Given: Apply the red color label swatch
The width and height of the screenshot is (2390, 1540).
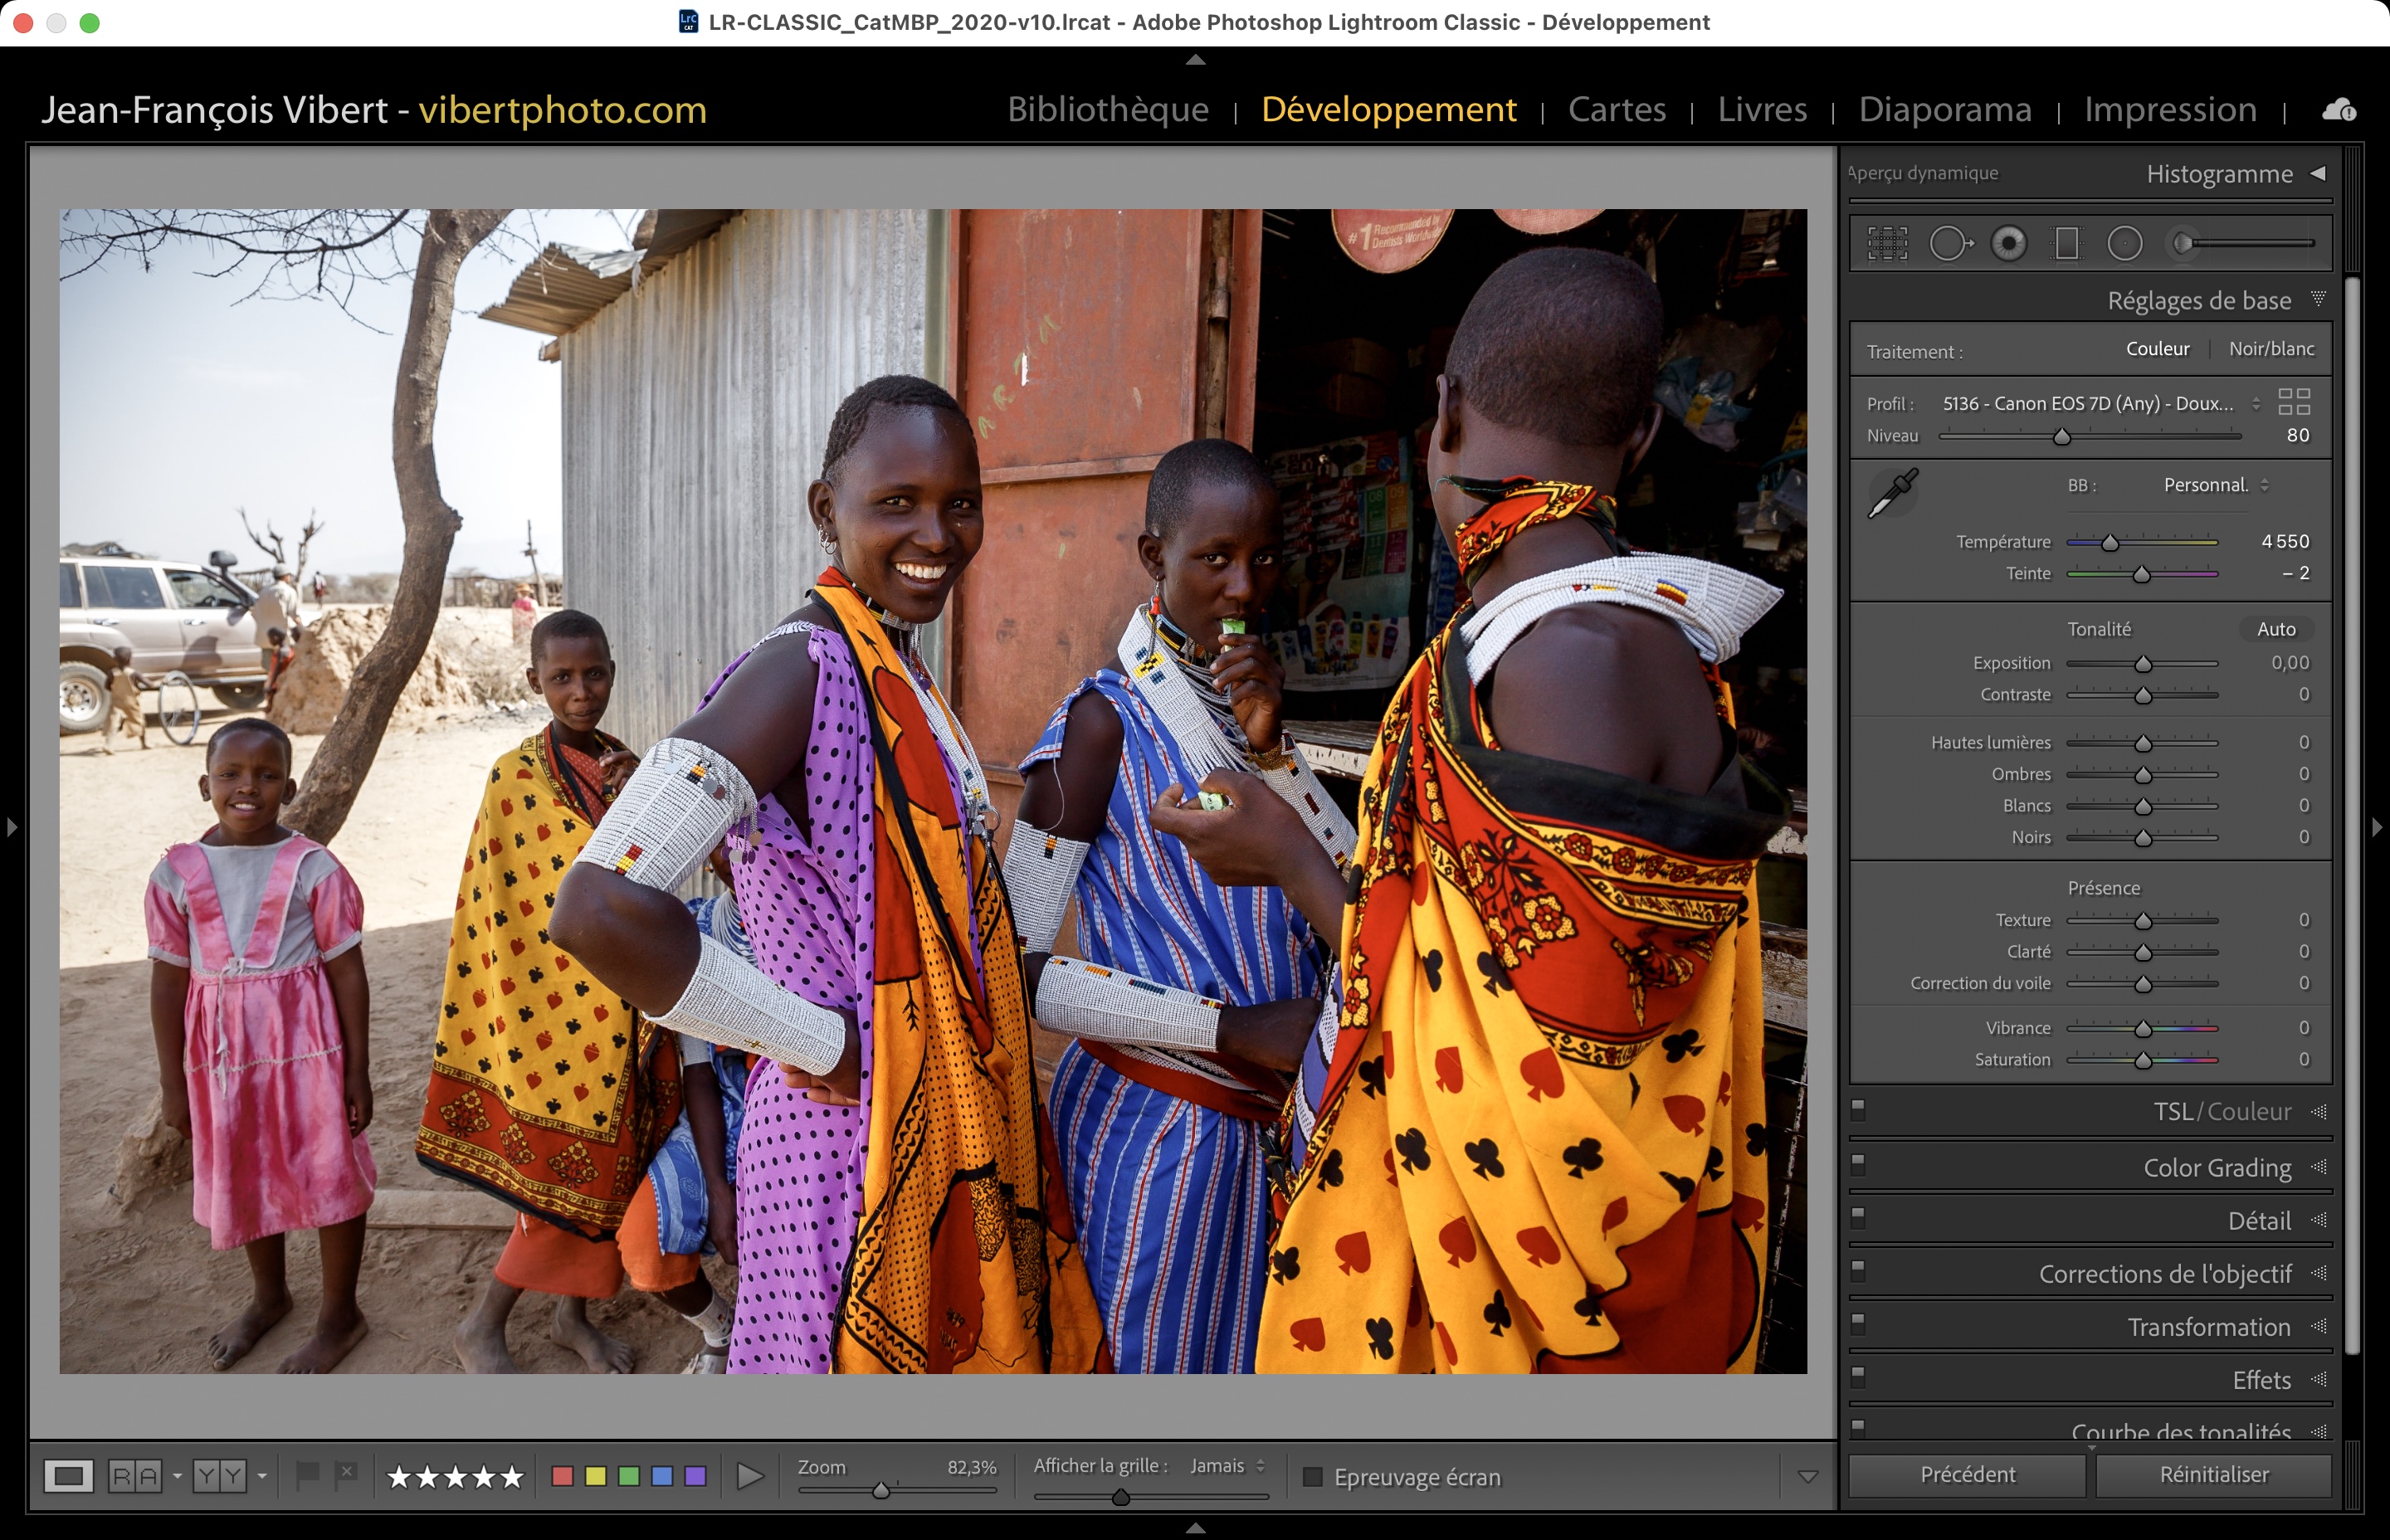Looking at the screenshot, I should point(562,1476).
